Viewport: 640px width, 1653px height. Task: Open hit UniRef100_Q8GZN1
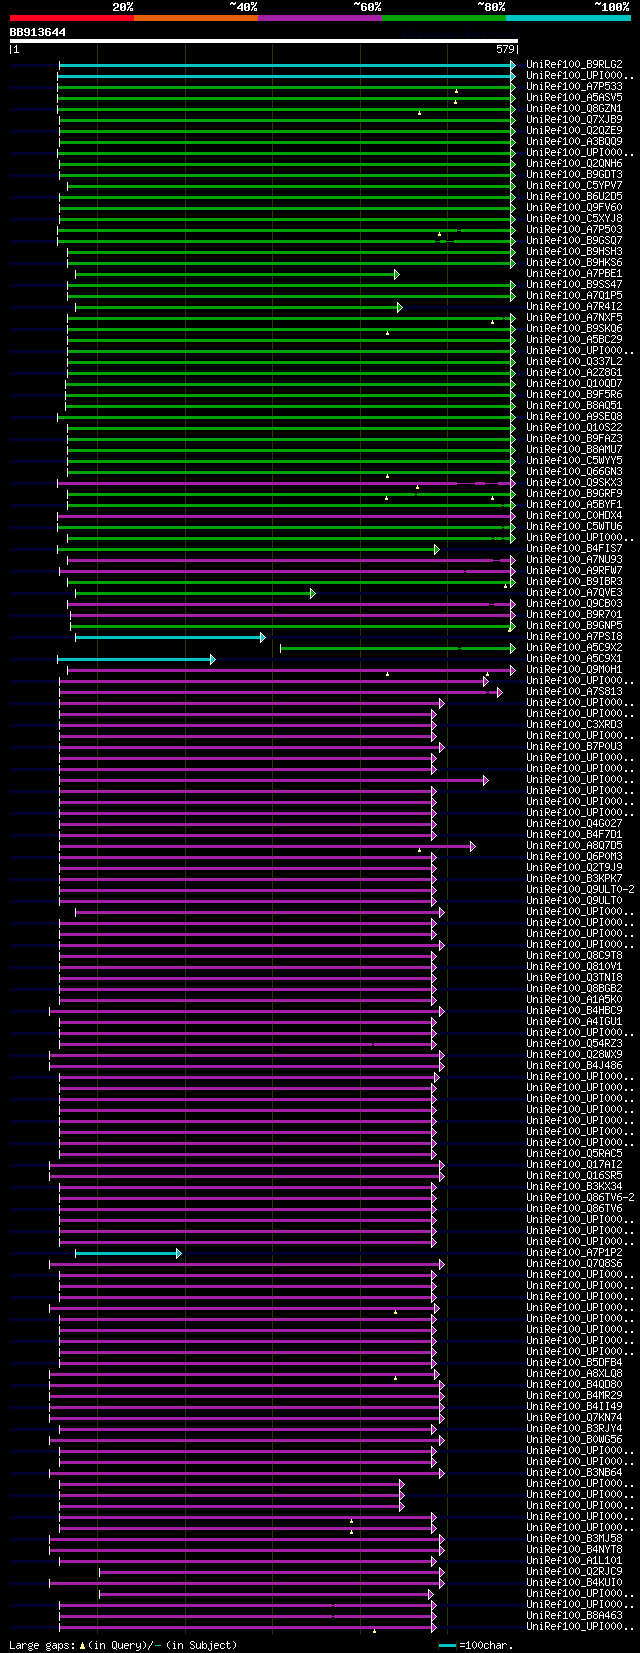click(x=574, y=109)
